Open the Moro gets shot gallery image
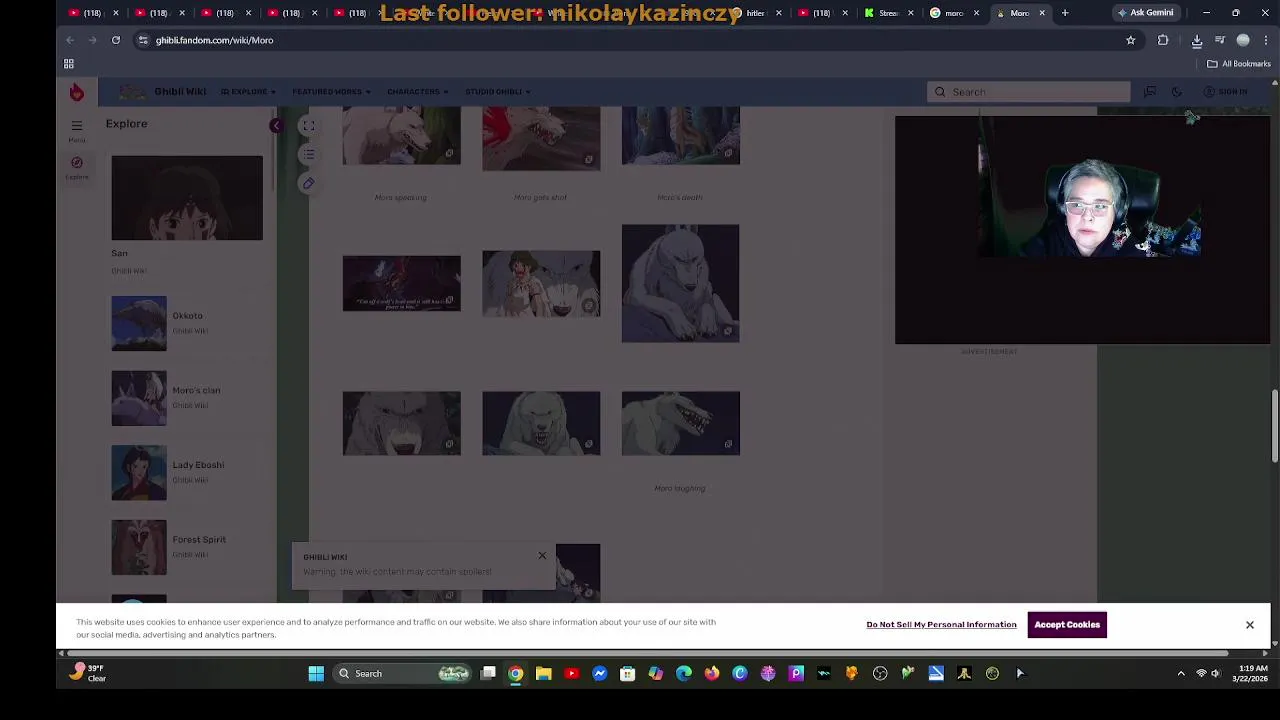Viewport: 1280px width, 720px height. (x=541, y=138)
